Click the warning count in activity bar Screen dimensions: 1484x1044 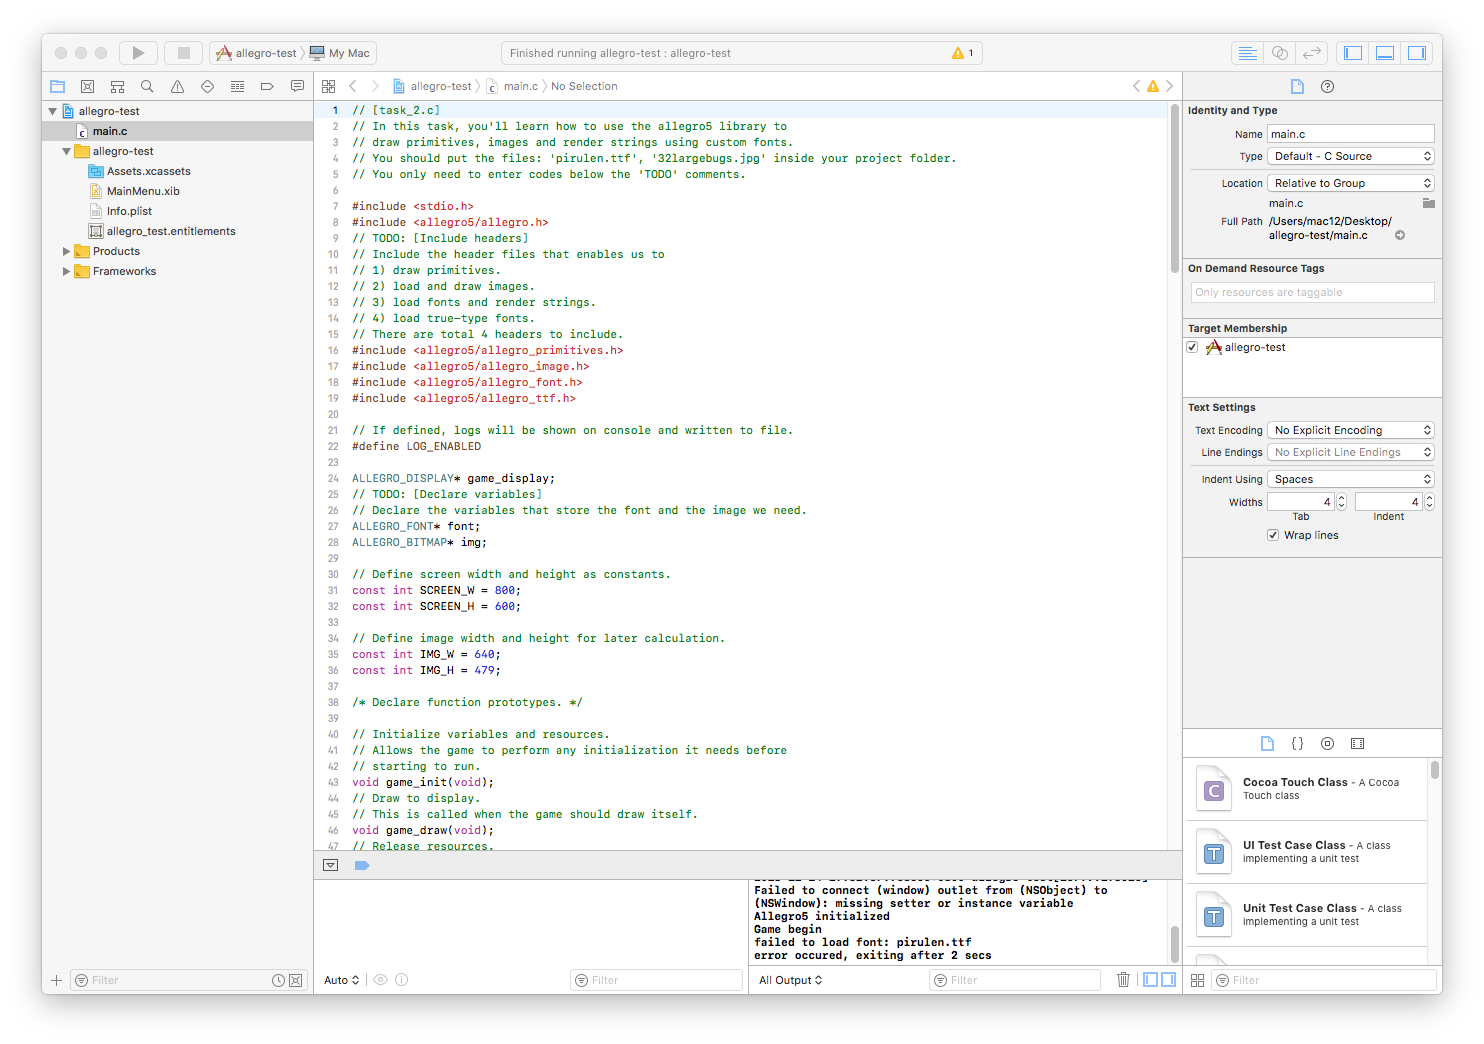click(963, 53)
